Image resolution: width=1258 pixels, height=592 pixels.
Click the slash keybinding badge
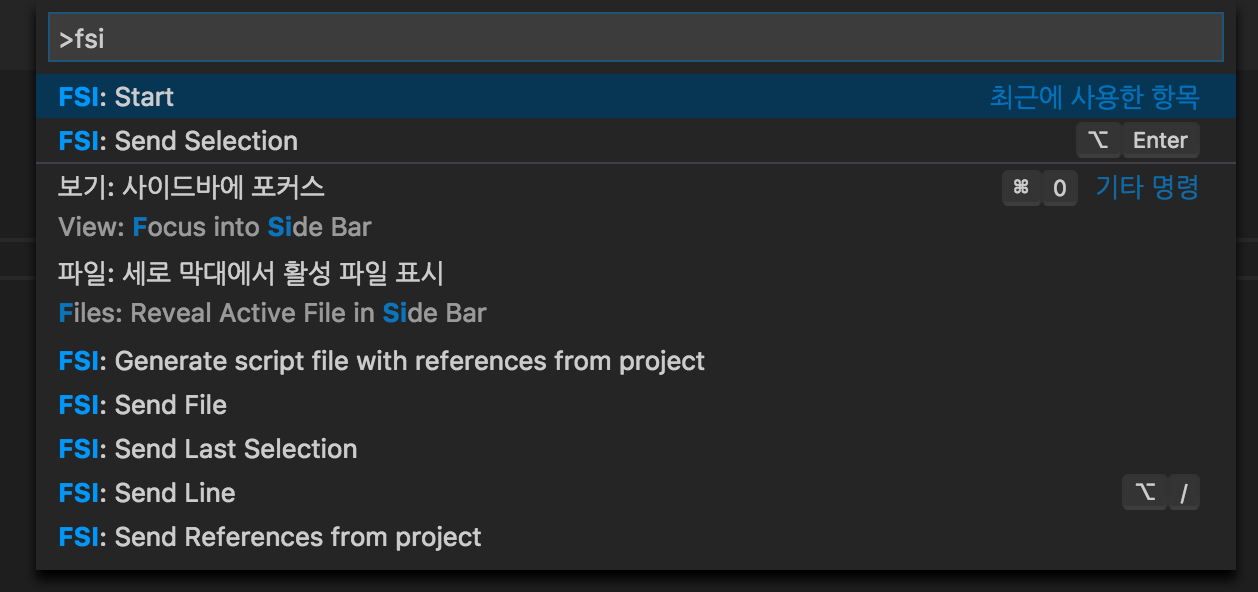pyautogui.click(x=1183, y=492)
